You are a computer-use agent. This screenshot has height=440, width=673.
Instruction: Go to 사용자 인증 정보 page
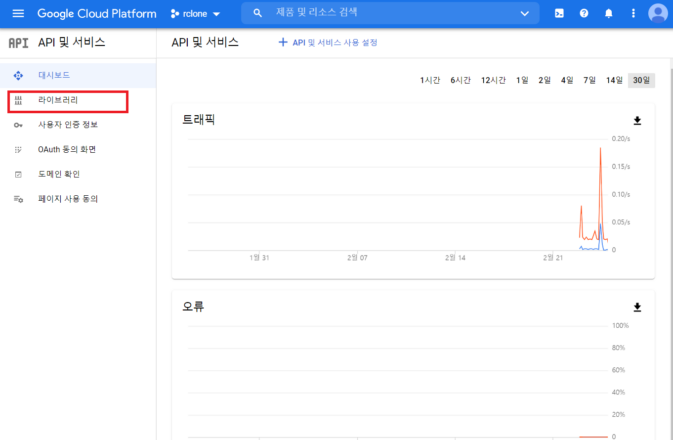pos(68,125)
